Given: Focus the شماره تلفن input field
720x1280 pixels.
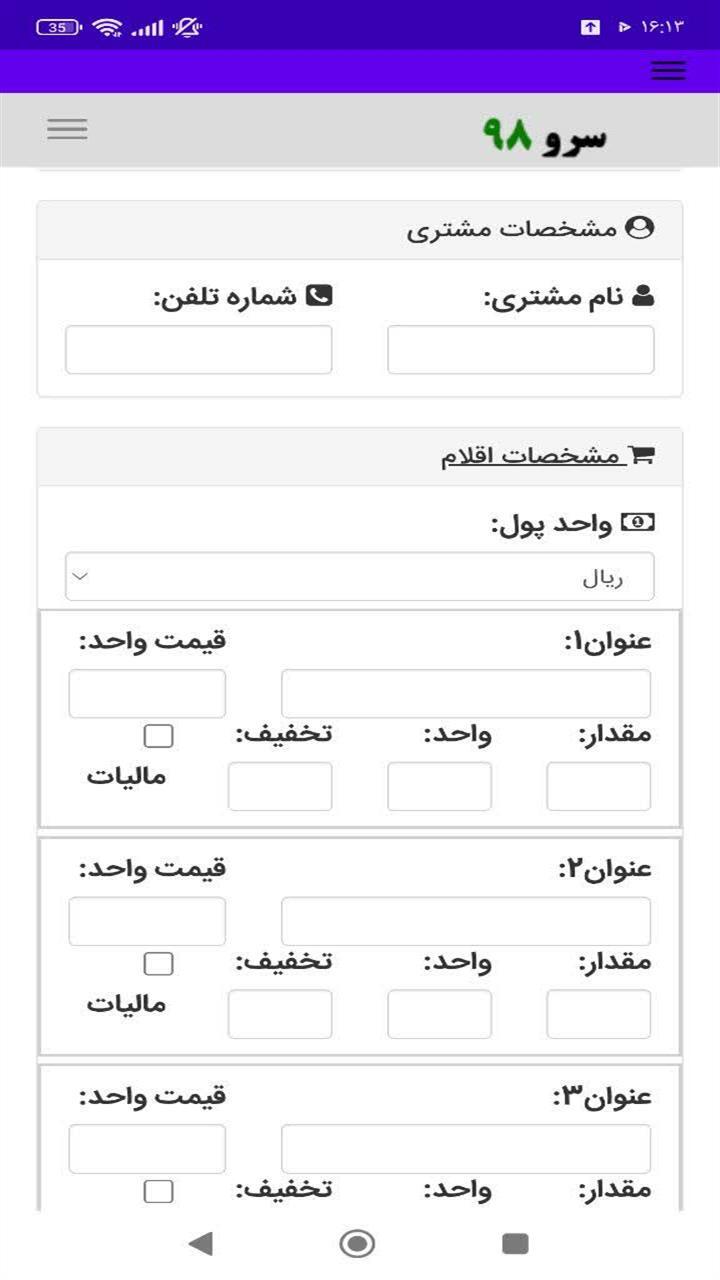Looking at the screenshot, I should click(199, 350).
